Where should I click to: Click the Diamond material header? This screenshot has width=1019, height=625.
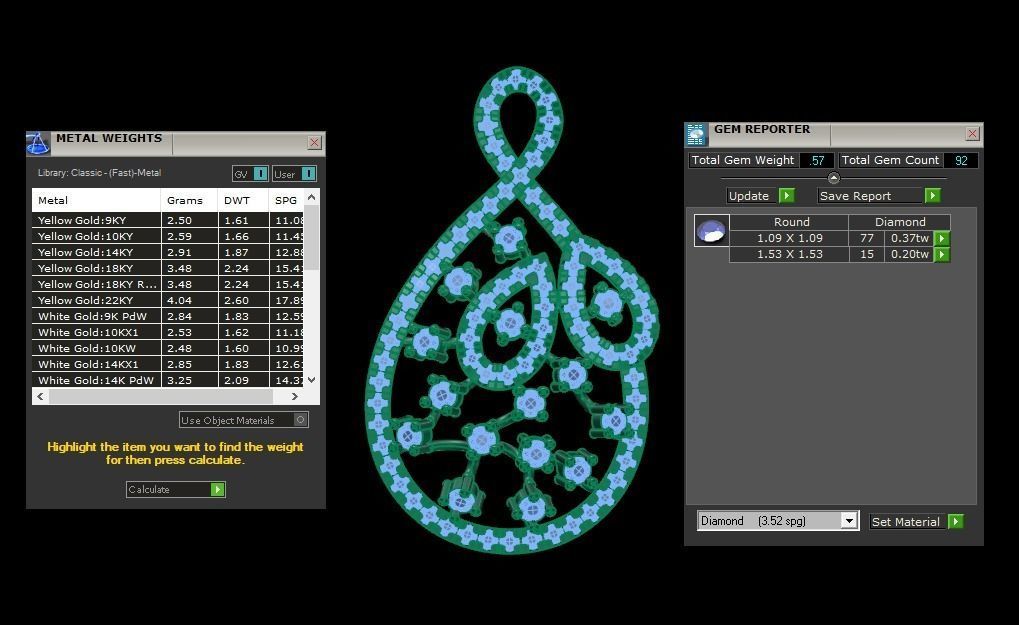coord(900,222)
